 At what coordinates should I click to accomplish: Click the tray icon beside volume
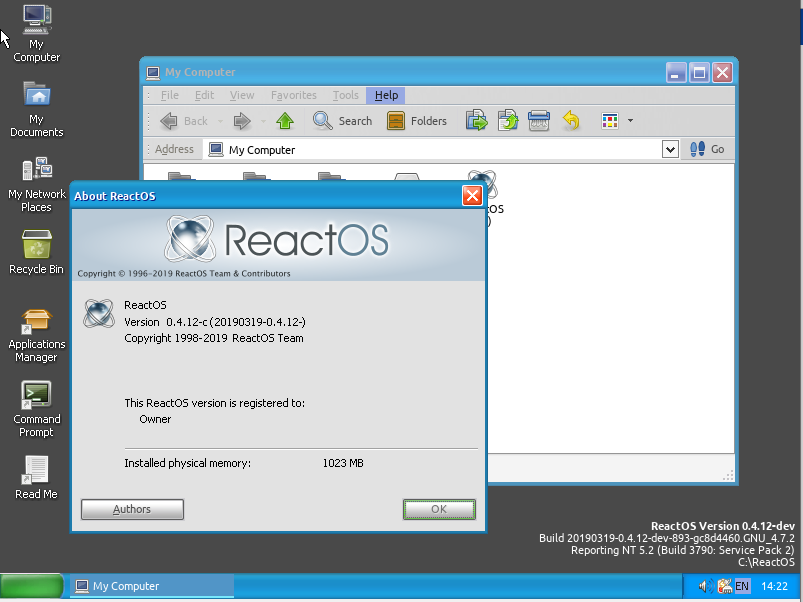click(x=724, y=586)
